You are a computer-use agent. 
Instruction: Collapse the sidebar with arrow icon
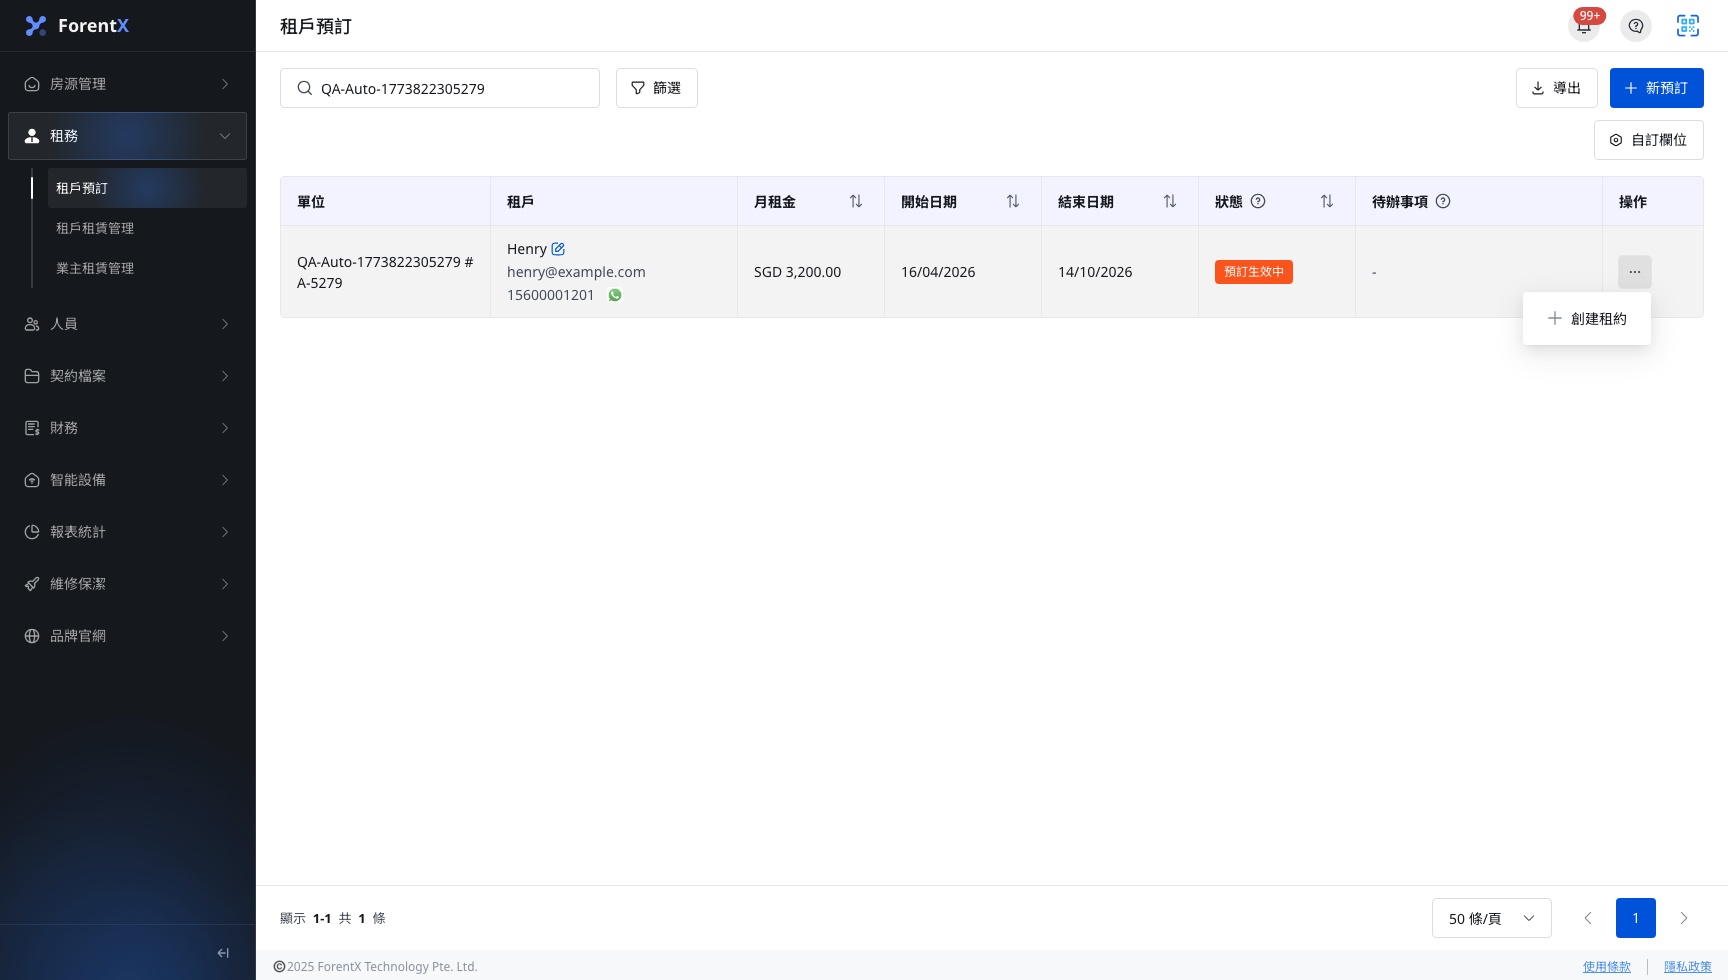(223, 953)
